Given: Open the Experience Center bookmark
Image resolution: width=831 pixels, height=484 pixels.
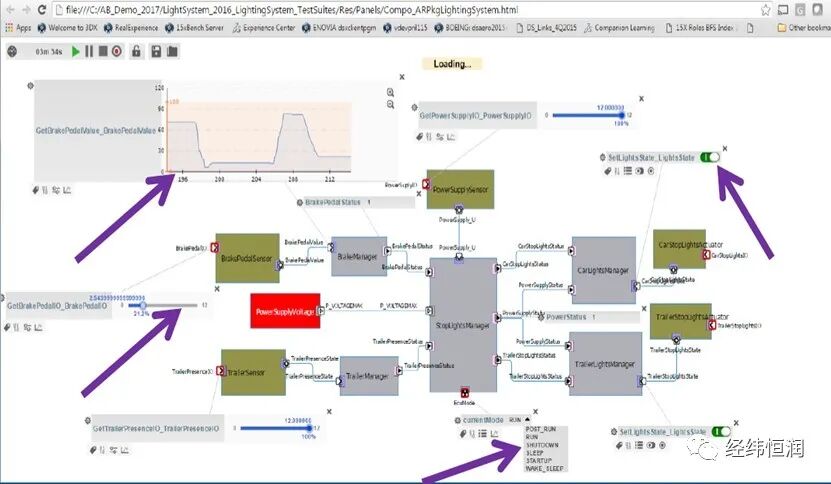Looking at the screenshot, I should click(263, 28).
